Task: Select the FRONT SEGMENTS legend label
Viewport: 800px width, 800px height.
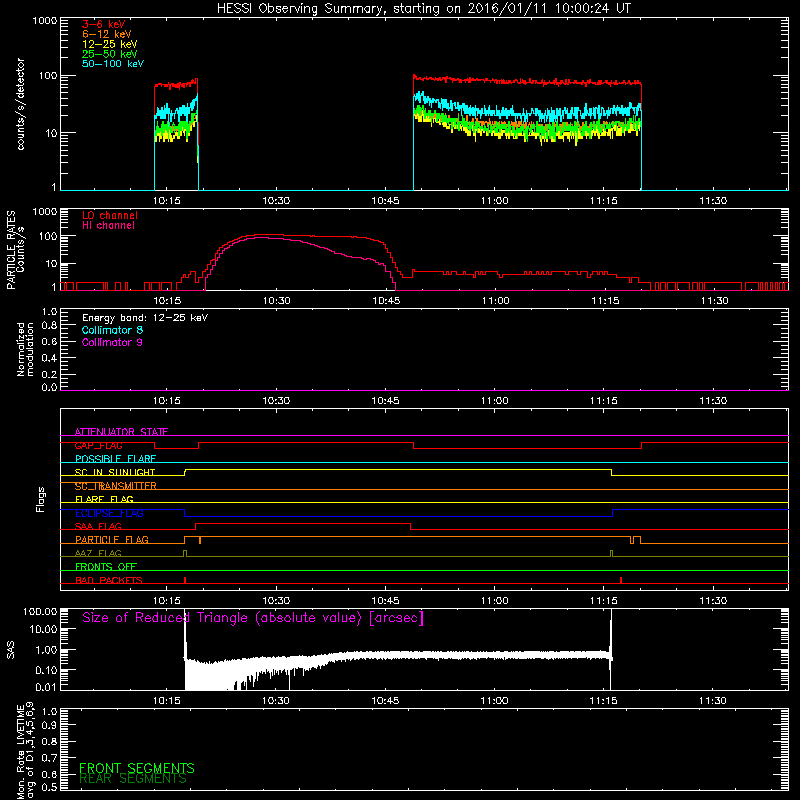Action: 137,768
